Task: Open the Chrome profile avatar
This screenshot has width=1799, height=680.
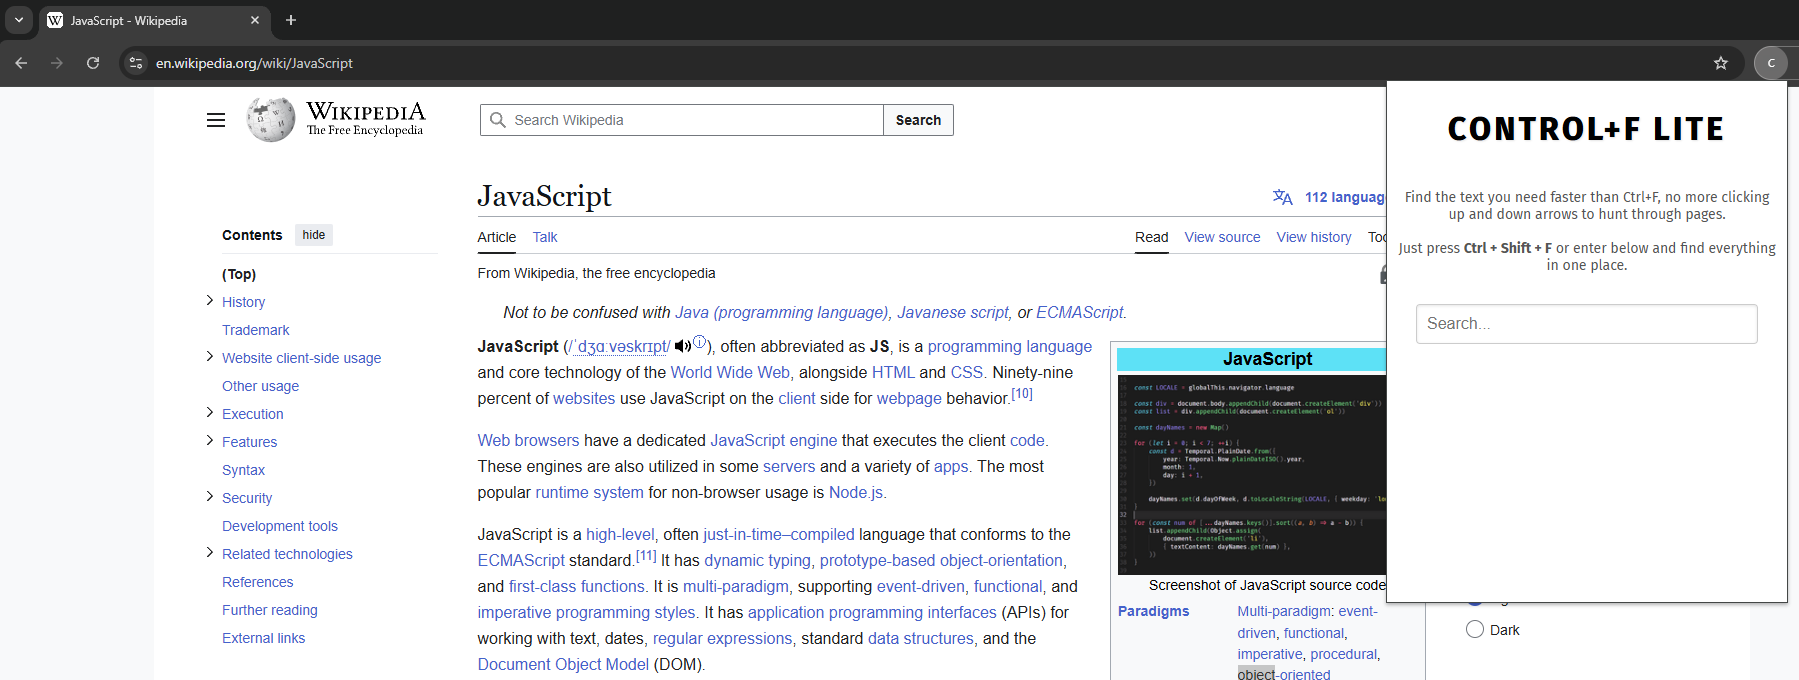Action: (1771, 63)
